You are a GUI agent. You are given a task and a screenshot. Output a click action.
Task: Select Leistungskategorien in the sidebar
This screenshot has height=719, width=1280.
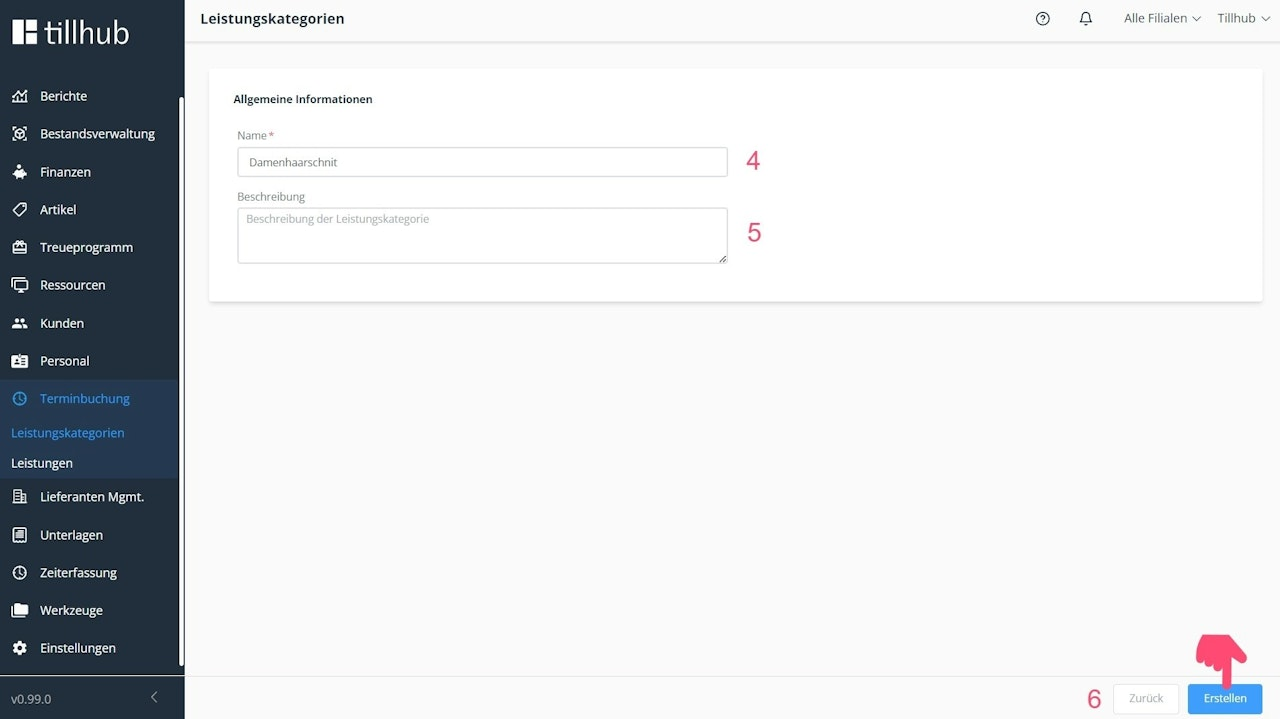(x=68, y=433)
